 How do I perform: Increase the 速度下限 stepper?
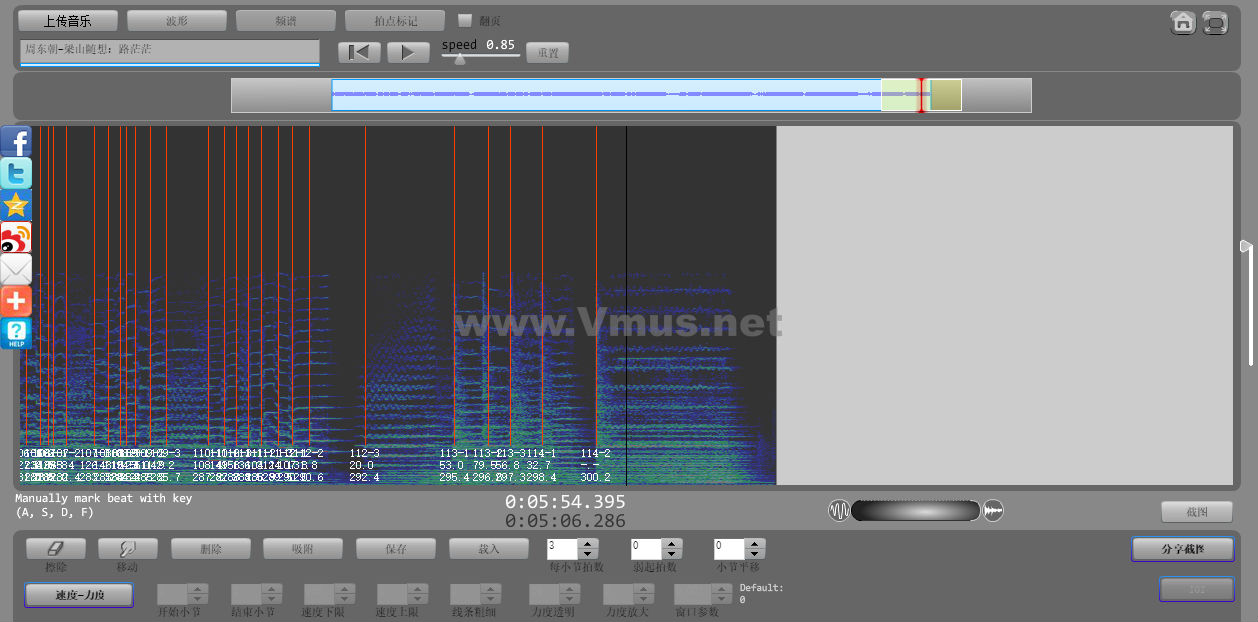pyautogui.click(x=344, y=589)
